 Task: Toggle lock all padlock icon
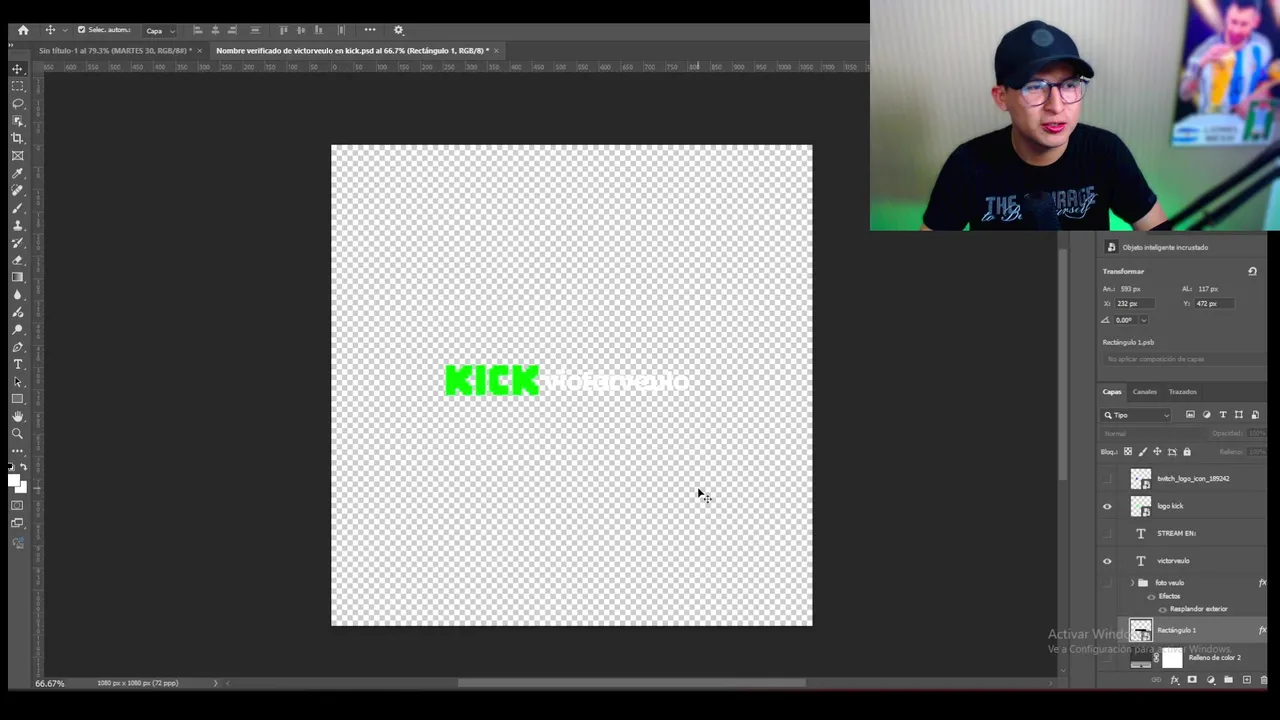pyautogui.click(x=1187, y=452)
